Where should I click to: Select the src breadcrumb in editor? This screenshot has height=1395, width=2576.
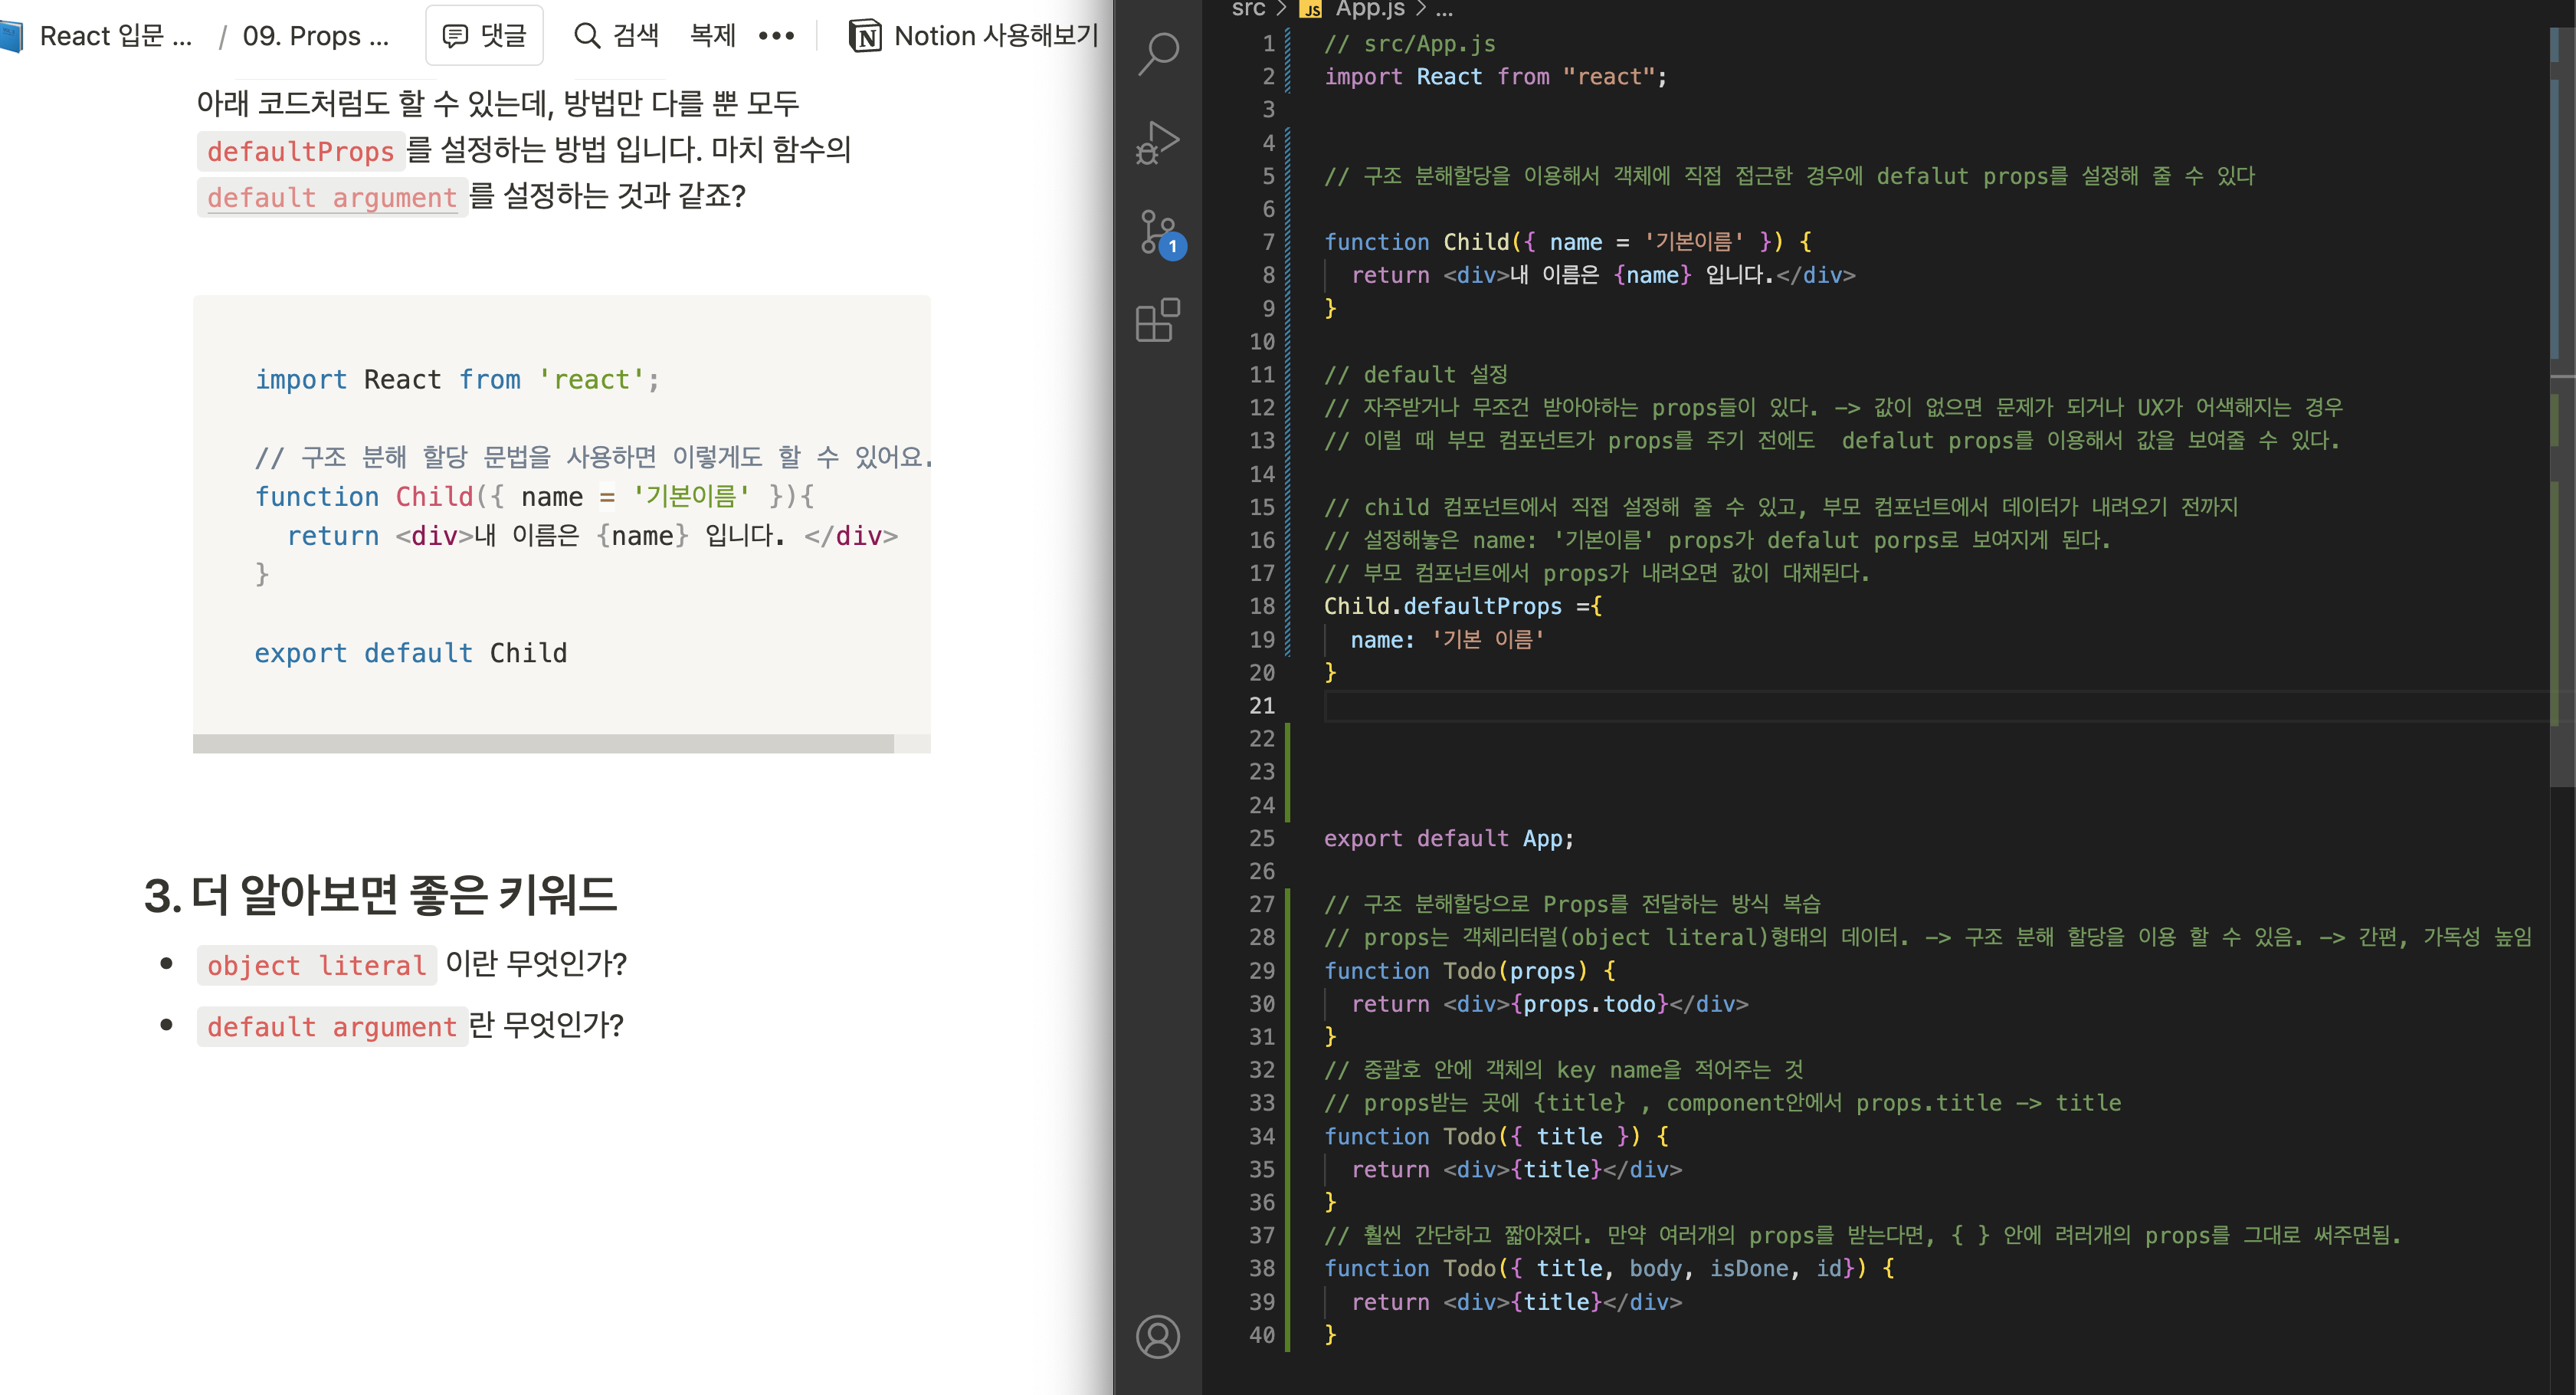1248,9
